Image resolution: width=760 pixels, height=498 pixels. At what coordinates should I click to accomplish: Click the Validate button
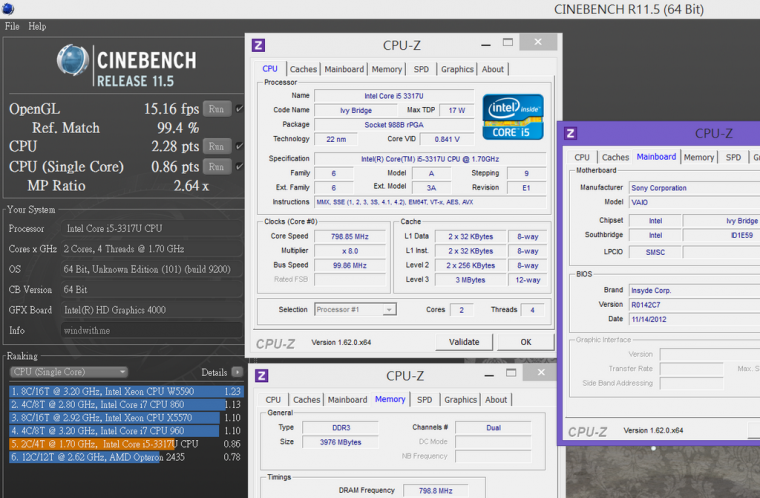(x=463, y=342)
